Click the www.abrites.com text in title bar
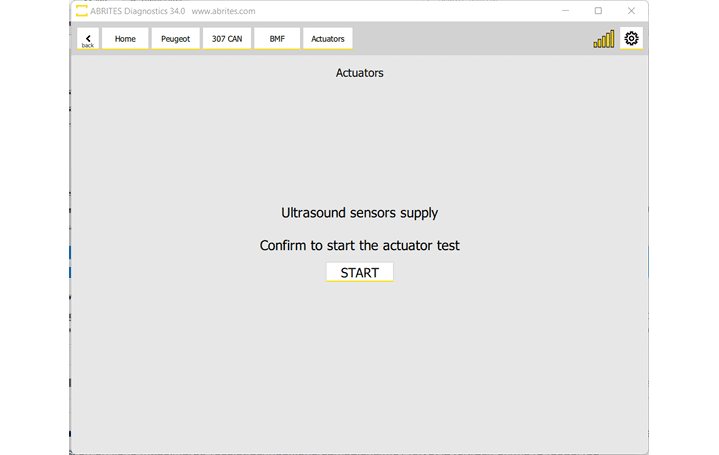This screenshot has width=719, height=455. pyautogui.click(x=223, y=11)
